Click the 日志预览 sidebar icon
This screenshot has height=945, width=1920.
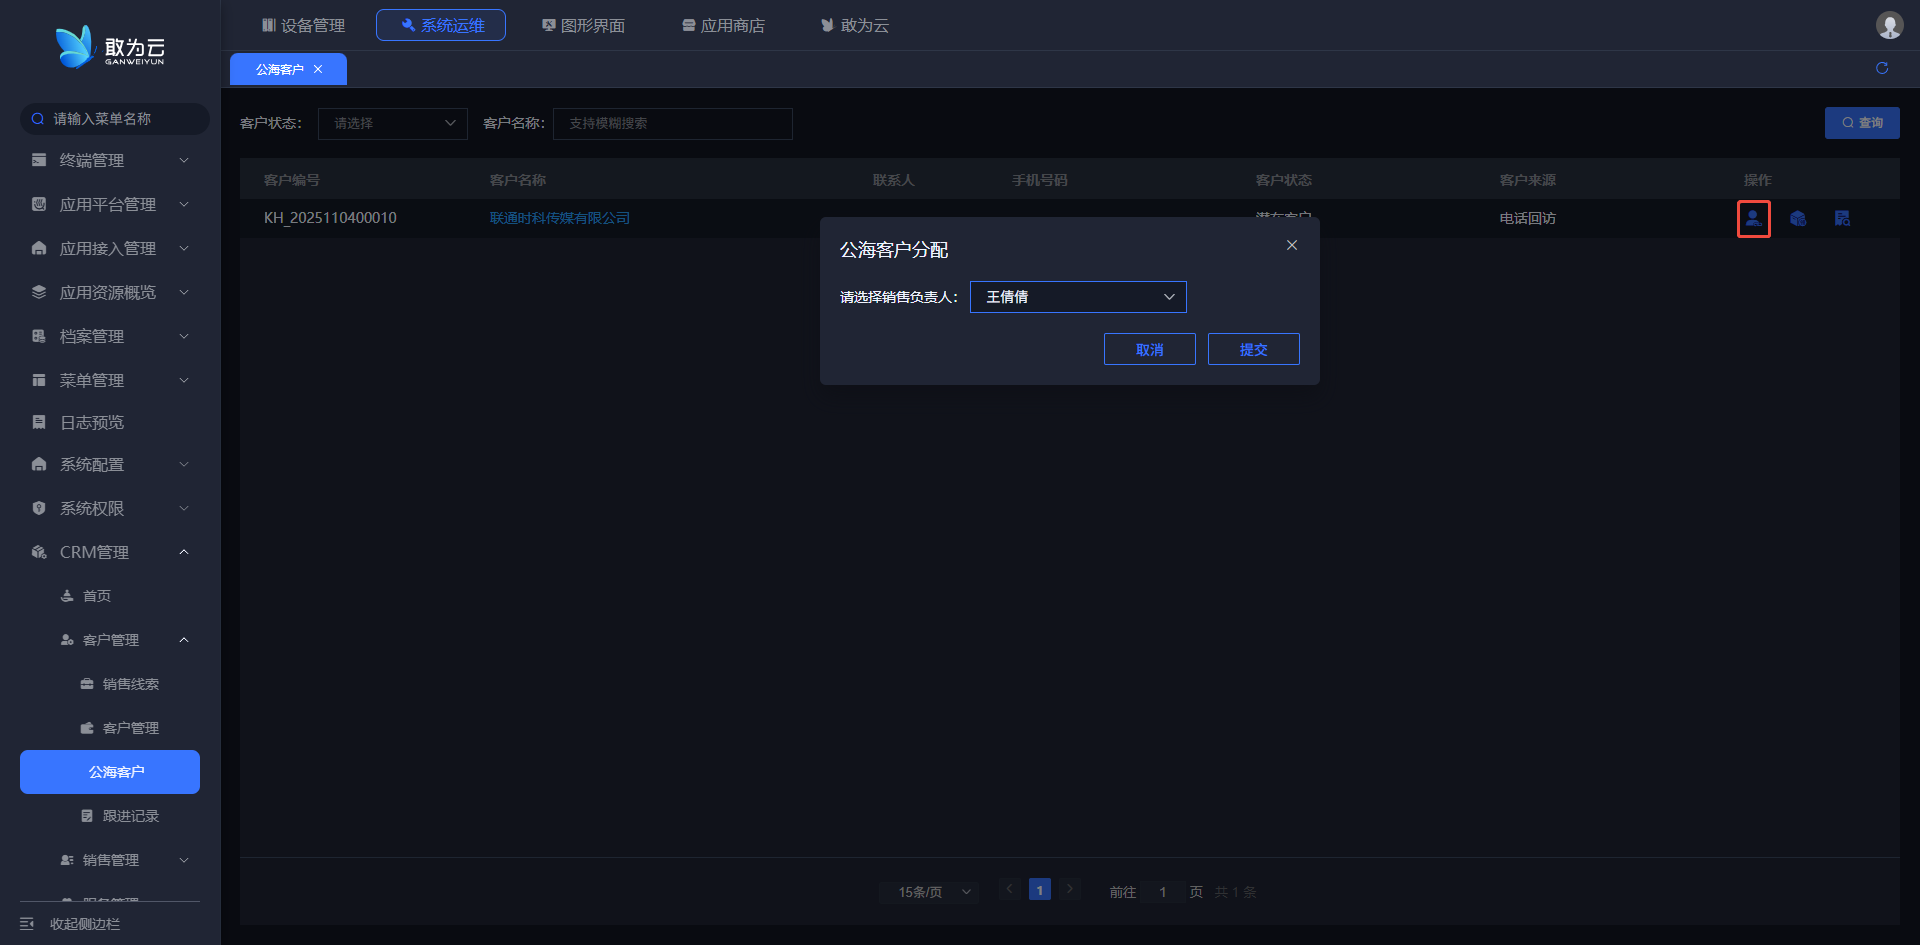pos(39,422)
